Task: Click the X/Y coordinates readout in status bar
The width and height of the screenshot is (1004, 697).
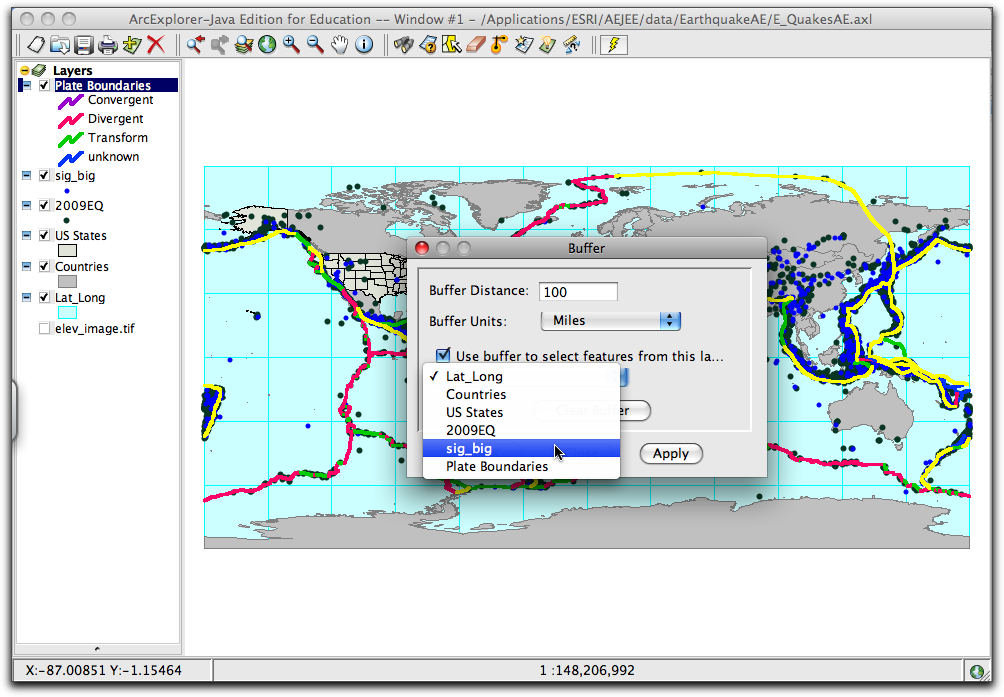Action: (x=104, y=670)
